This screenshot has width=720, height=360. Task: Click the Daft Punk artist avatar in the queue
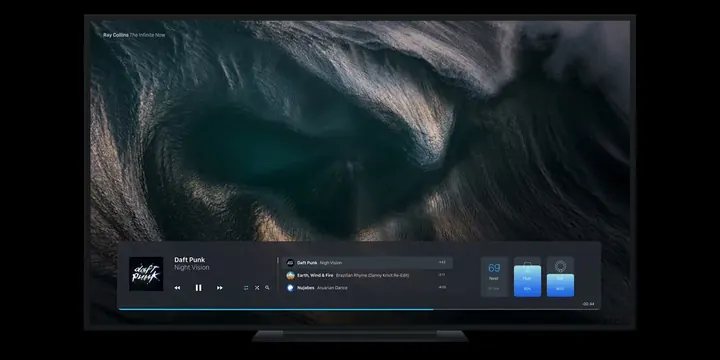(290, 263)
